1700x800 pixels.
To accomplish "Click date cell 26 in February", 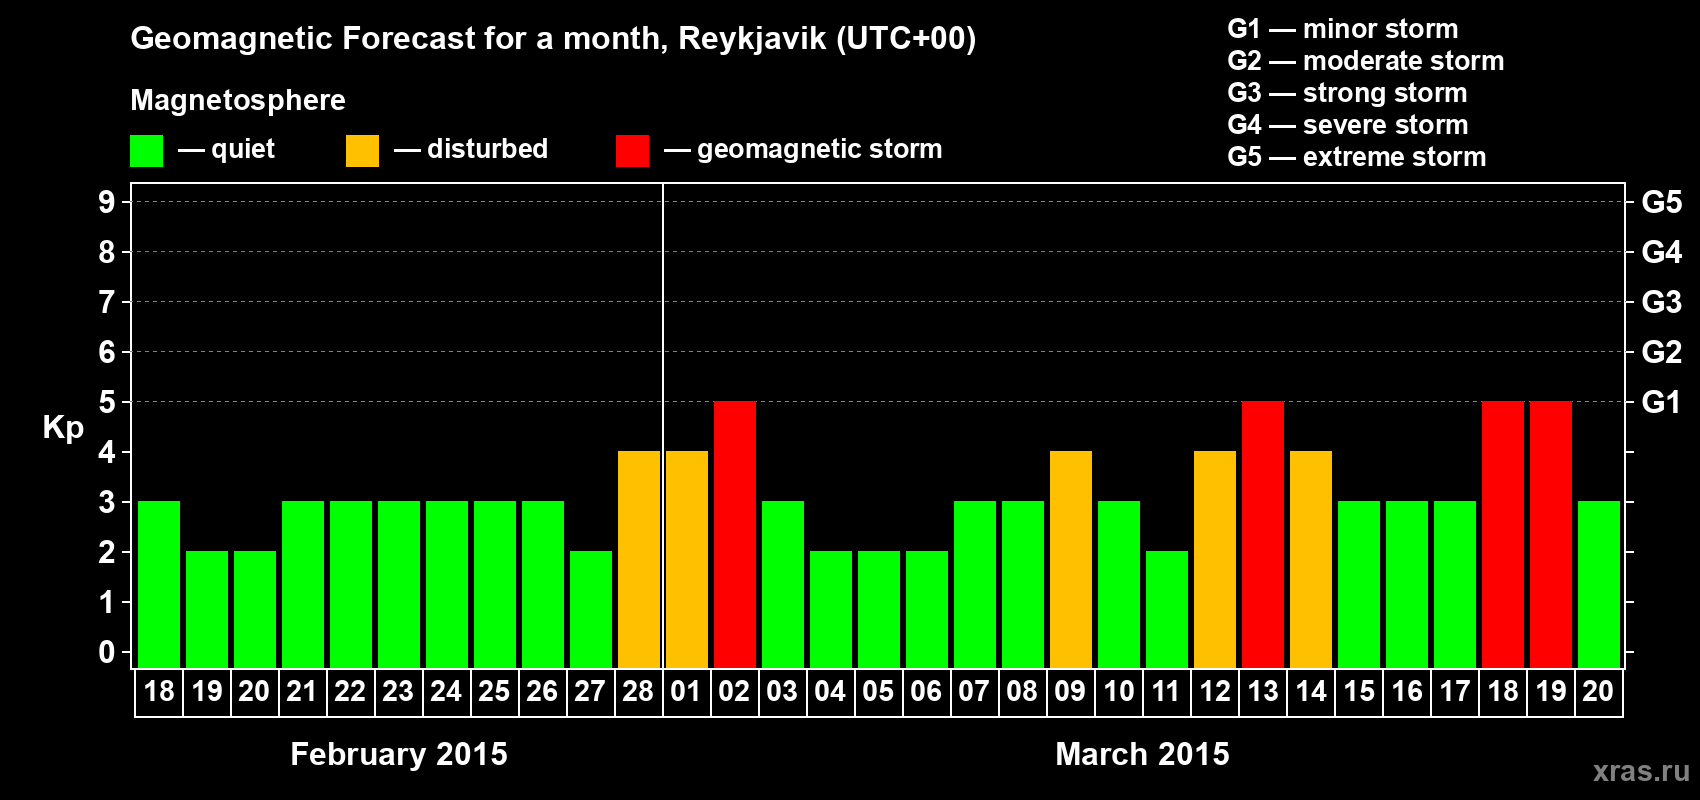I will click(542, 691).
